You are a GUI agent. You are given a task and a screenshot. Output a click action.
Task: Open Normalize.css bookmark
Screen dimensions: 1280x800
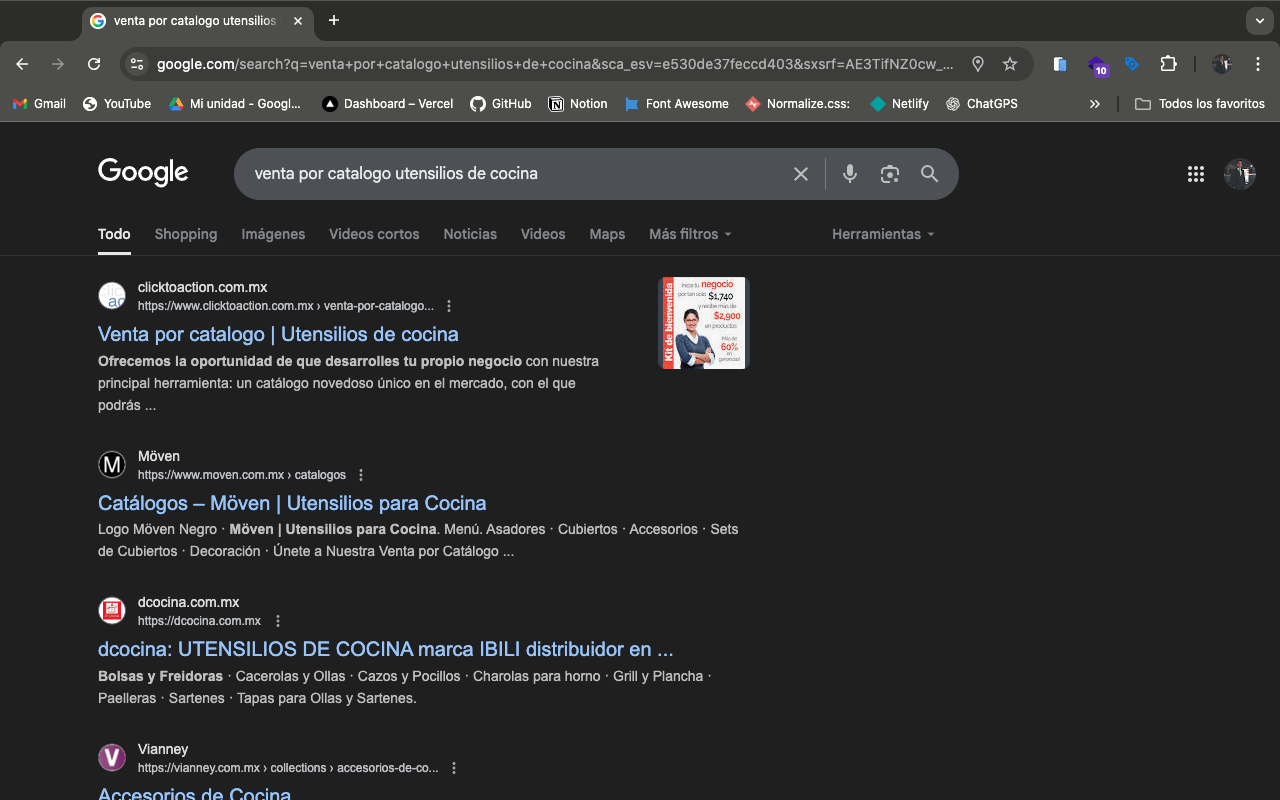tap(797, 103)
